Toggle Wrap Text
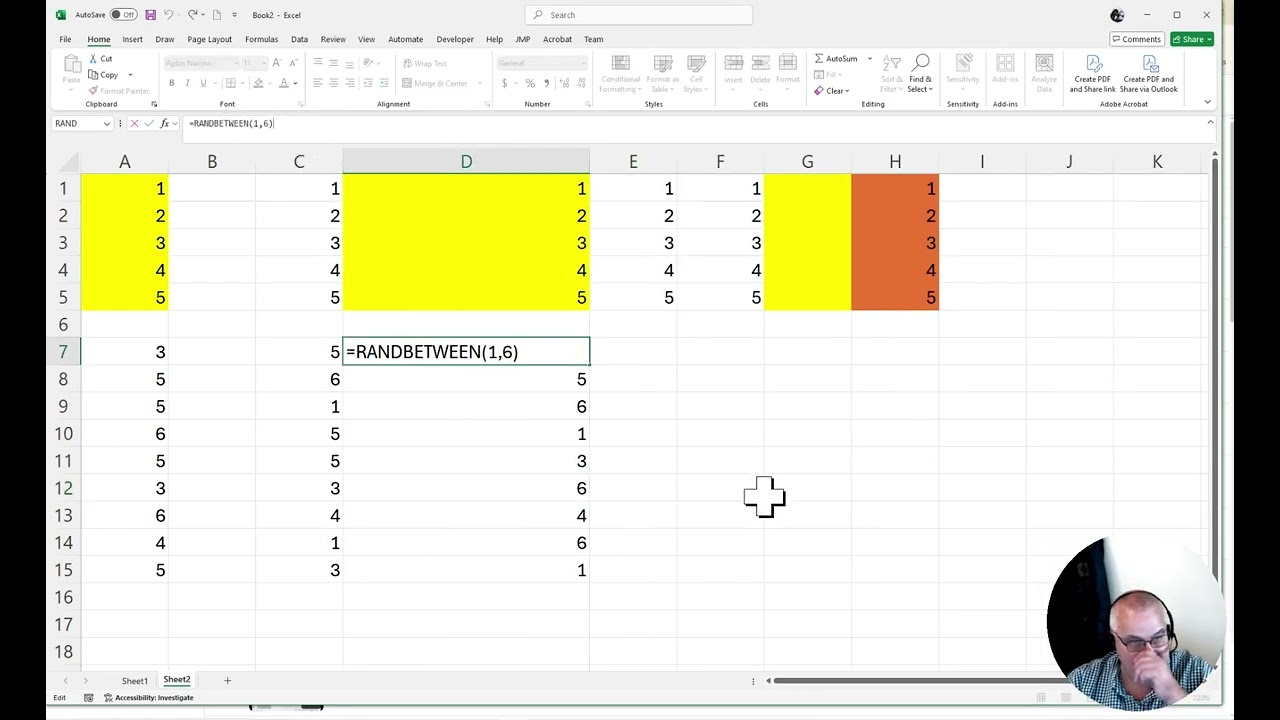Viewport: 1280px width, 720px height. [424, 64]
